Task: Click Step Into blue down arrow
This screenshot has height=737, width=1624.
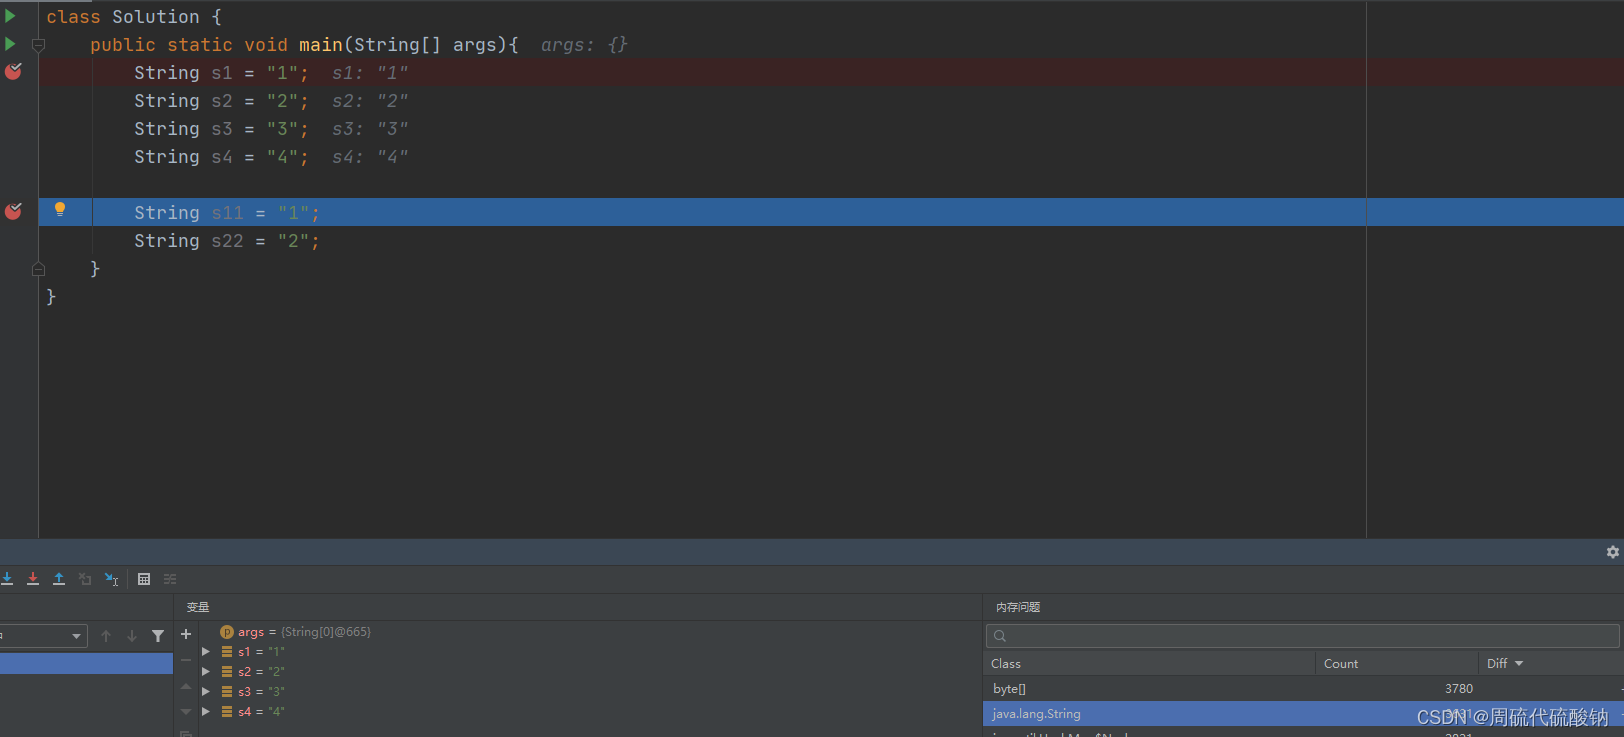Action: [7, 579]
